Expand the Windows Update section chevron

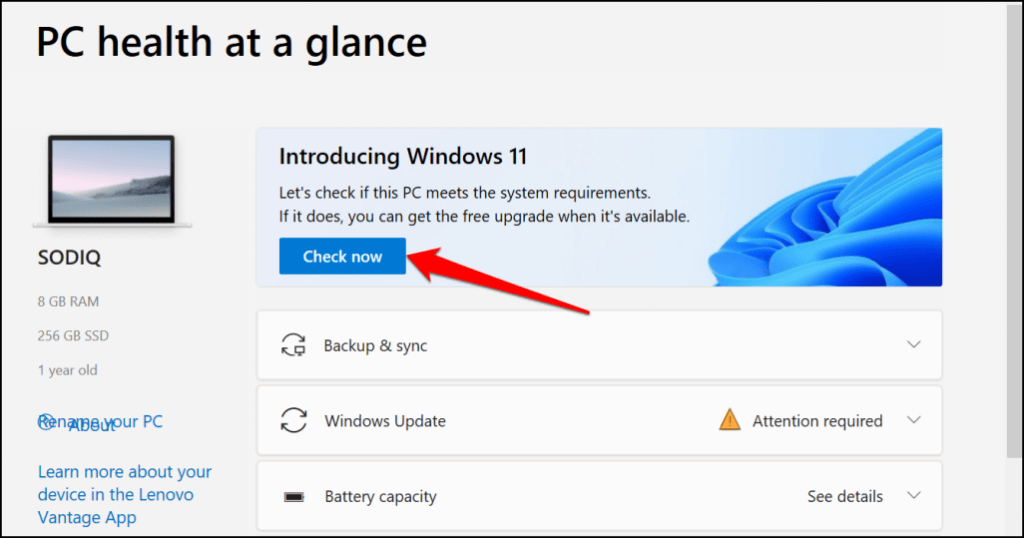click(913, 420)
